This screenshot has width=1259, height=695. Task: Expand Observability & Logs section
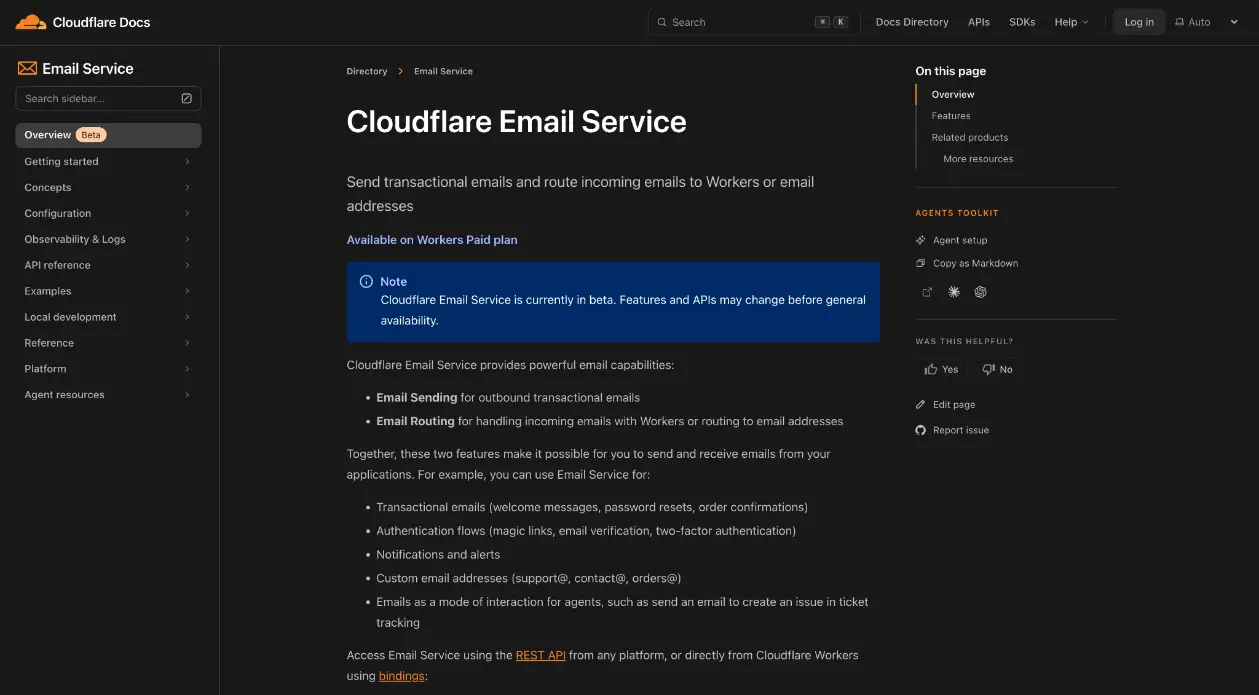click(108, 239)
